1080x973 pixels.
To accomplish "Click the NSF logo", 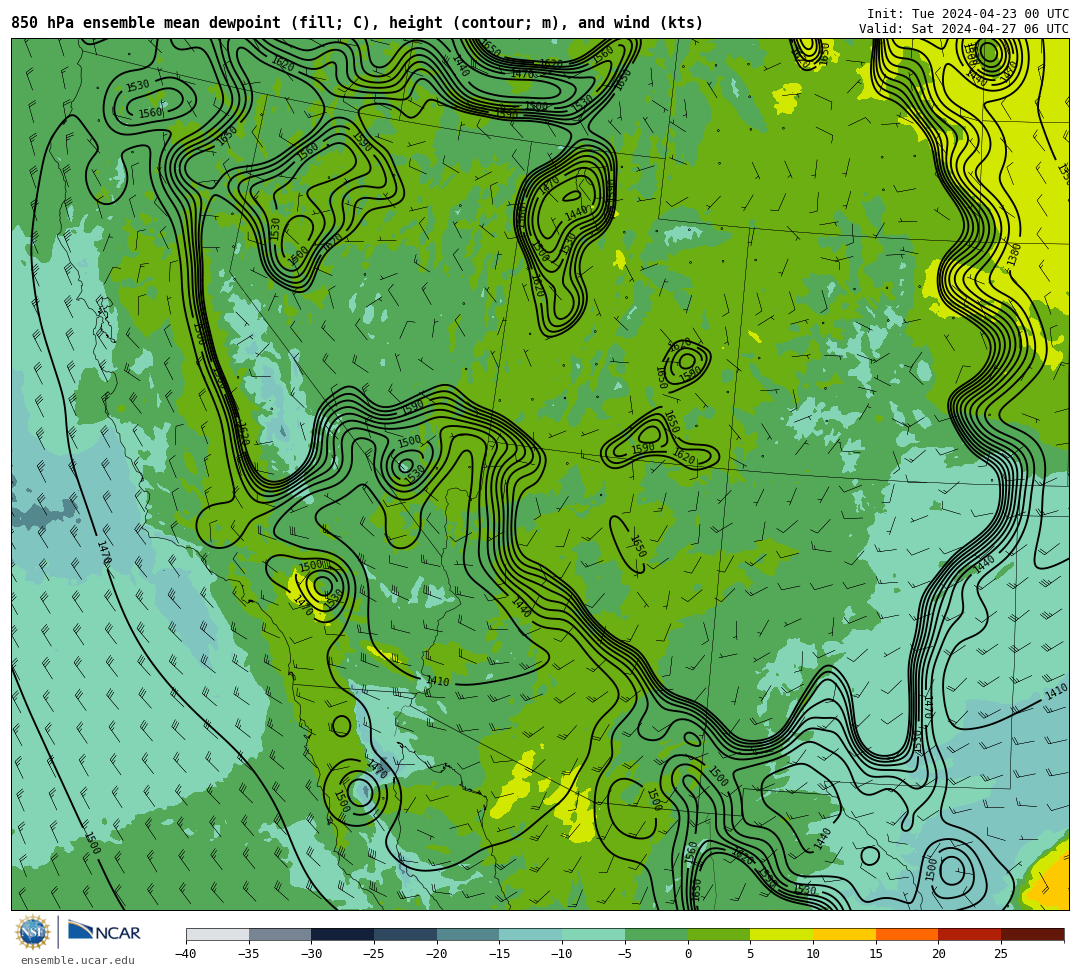I will [32, 933].
